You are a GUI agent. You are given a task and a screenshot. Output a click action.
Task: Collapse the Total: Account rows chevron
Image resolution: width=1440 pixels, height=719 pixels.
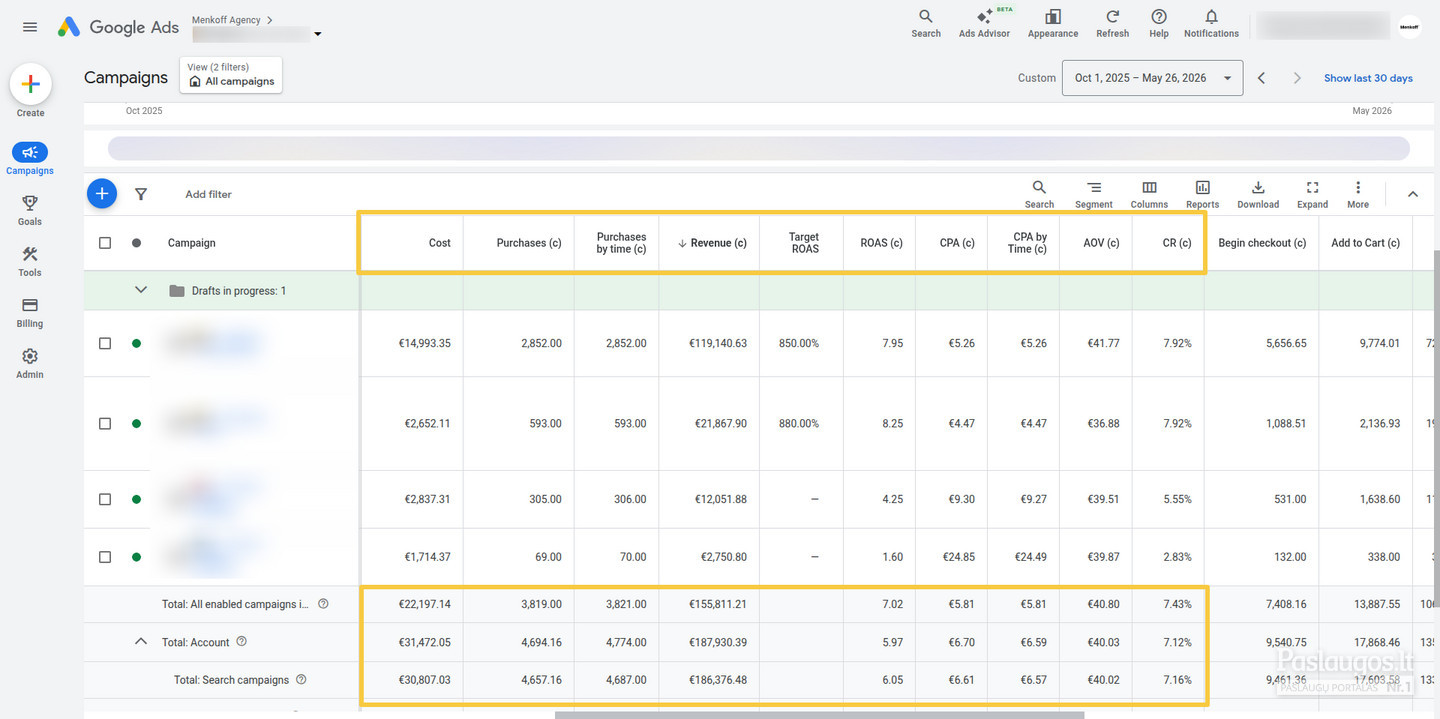(141, 642)
